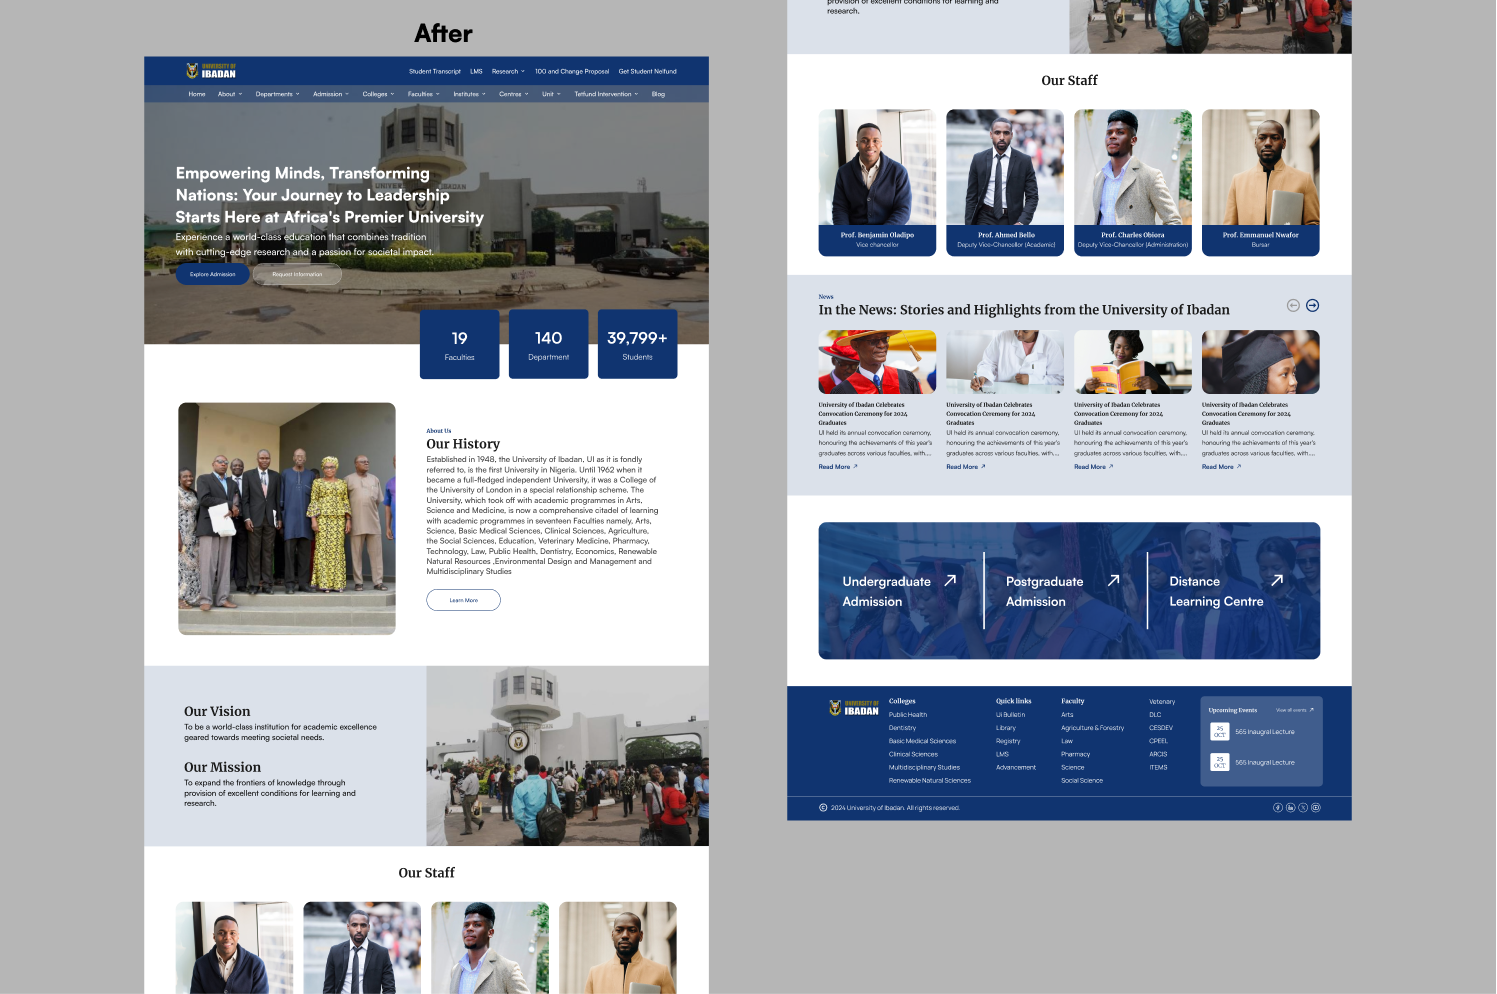Expand the Unit menu dropdown

(x=551, y=94)
